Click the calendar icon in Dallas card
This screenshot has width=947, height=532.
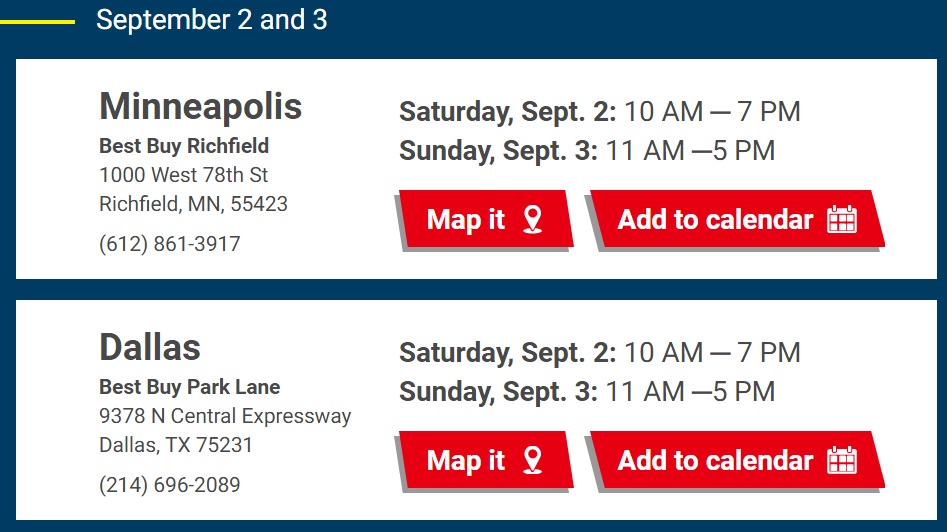tap(842, 460)
